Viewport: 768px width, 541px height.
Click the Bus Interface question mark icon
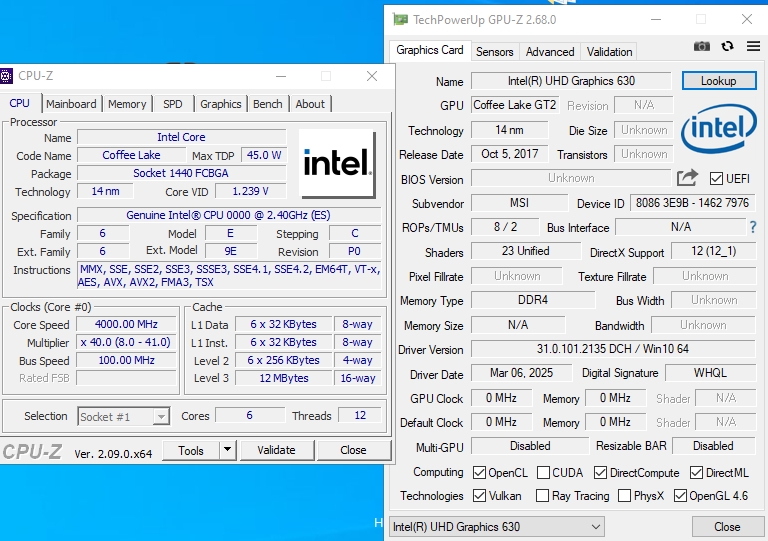753,227
